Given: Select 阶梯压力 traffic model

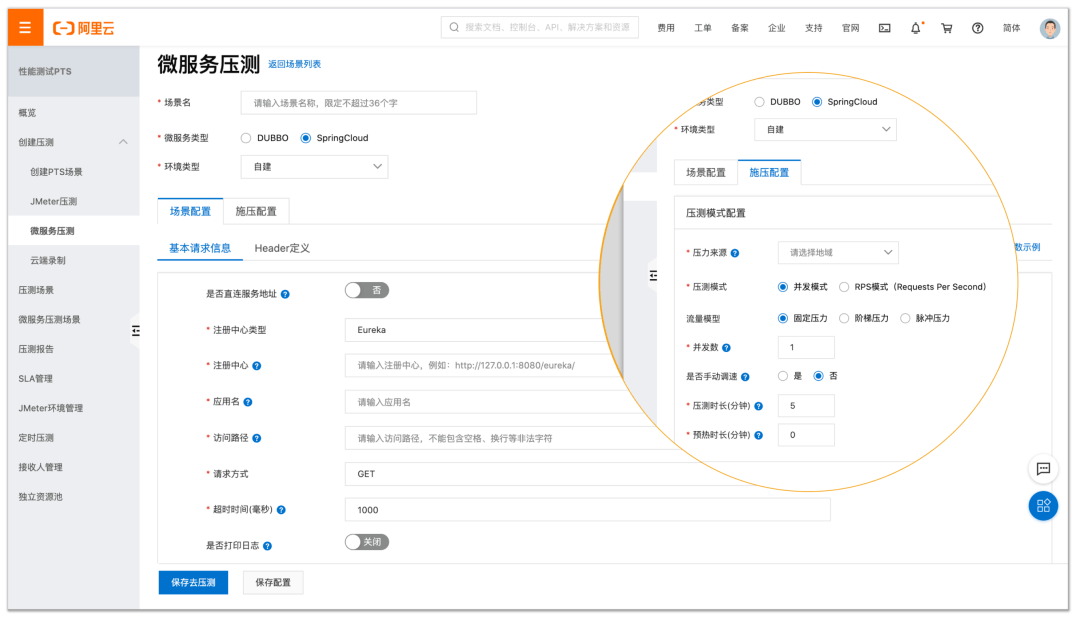Looking at the screenshot, I should (x=844, y=318).
